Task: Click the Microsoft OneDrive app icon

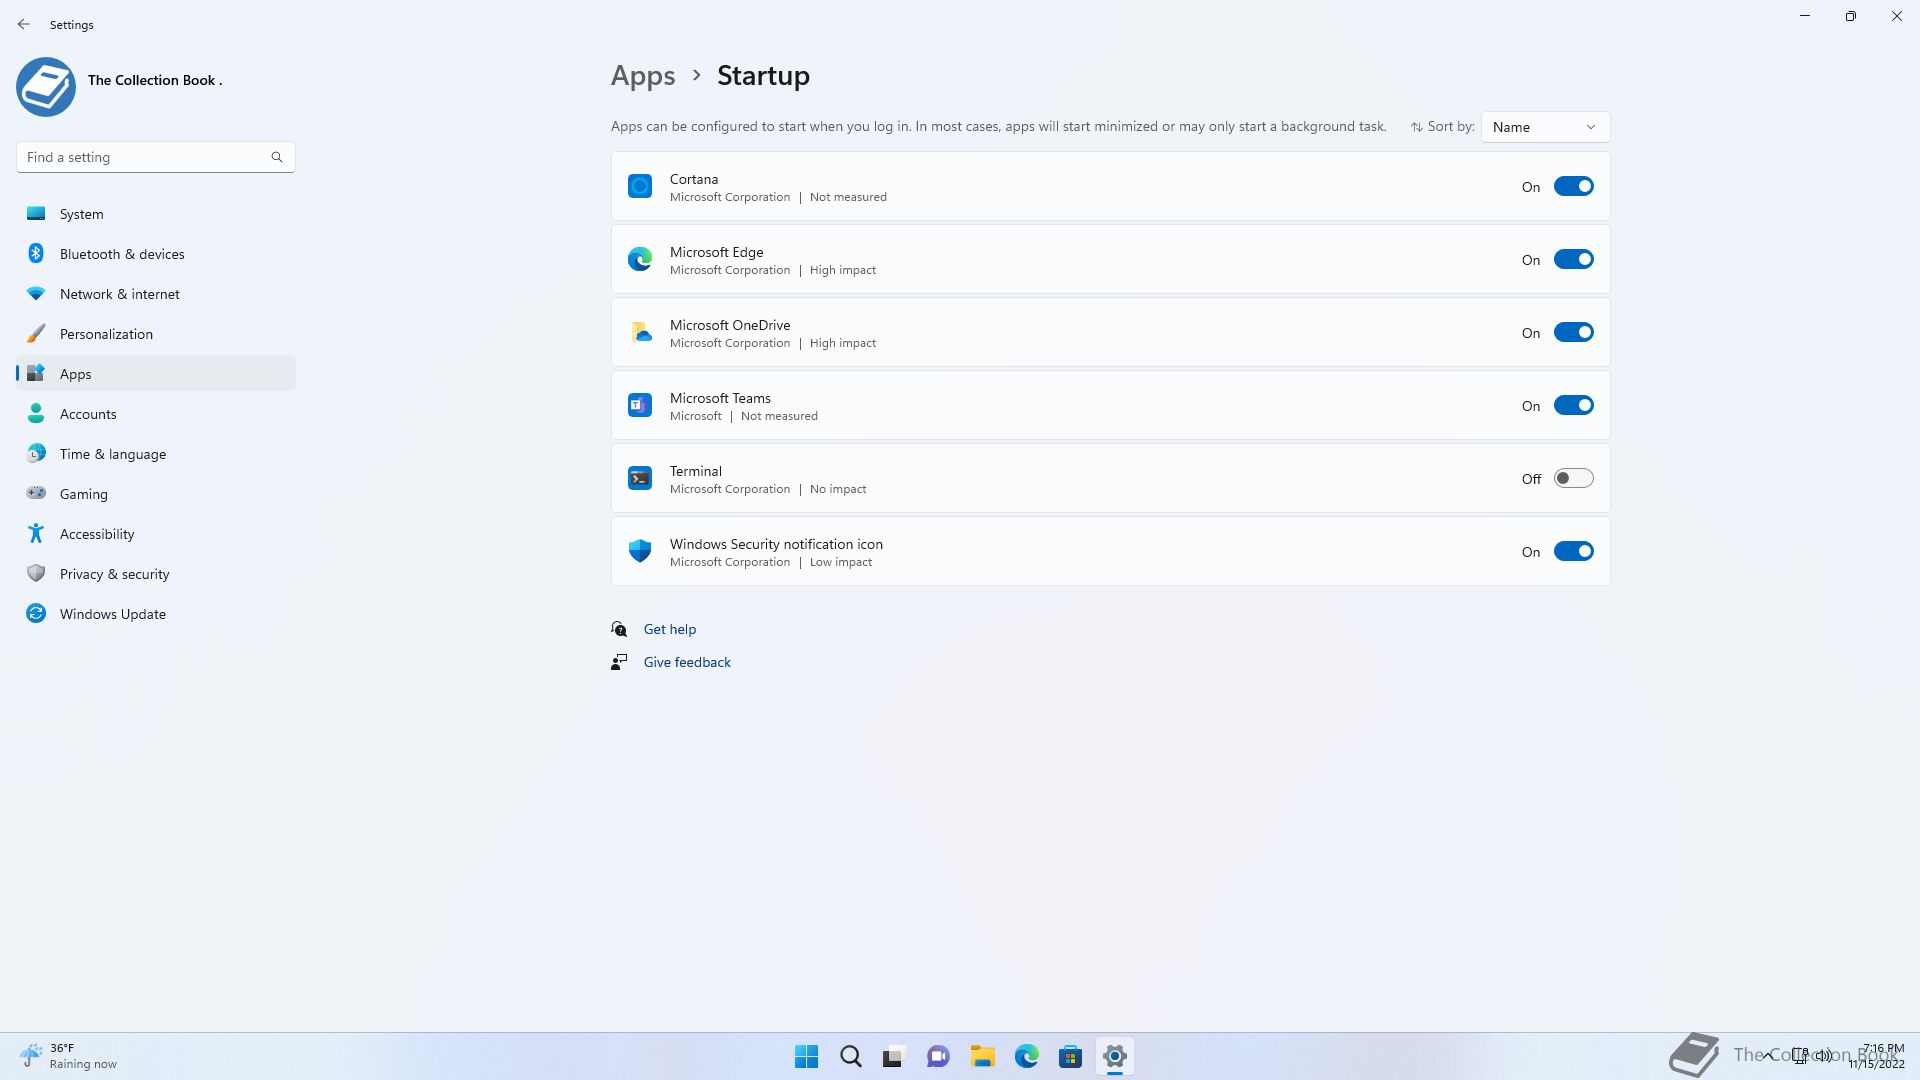Action: [x=640, y=332]
